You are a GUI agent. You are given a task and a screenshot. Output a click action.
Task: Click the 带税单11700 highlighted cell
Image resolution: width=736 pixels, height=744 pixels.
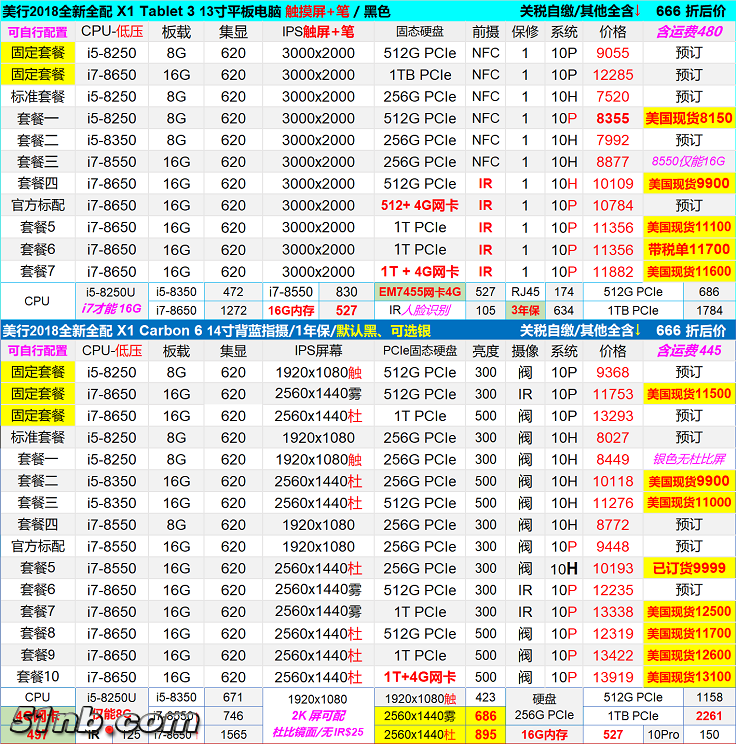click(688, 249)
